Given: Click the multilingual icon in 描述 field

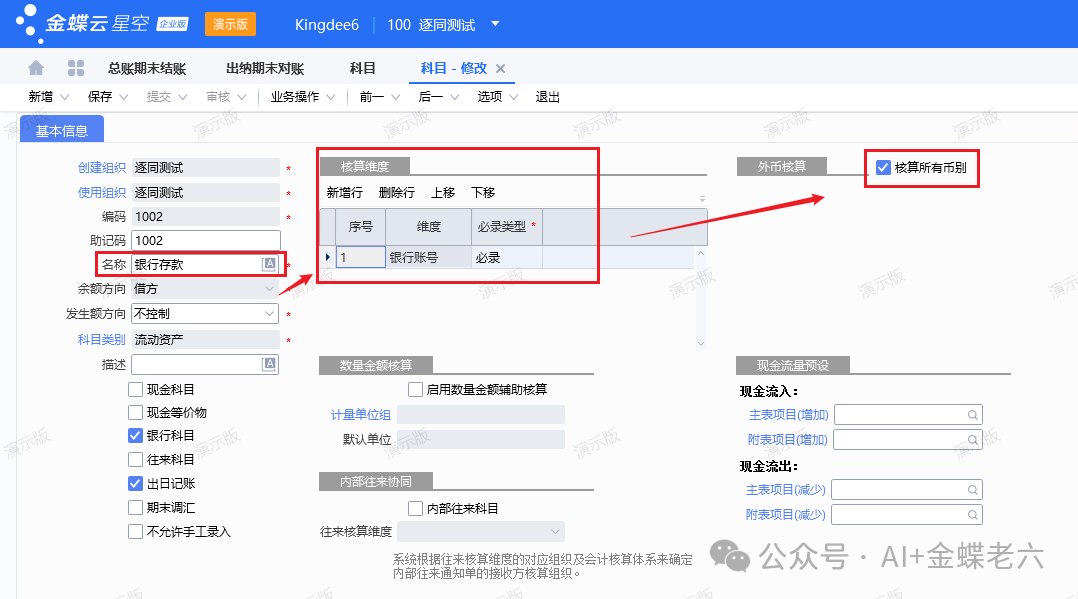Looking at the screenshot, I should tap(269, 364).
